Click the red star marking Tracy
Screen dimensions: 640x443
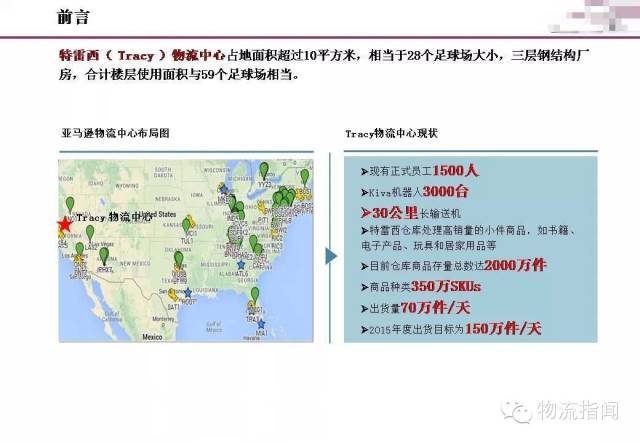pyautogui.click(x=64, y=224)
